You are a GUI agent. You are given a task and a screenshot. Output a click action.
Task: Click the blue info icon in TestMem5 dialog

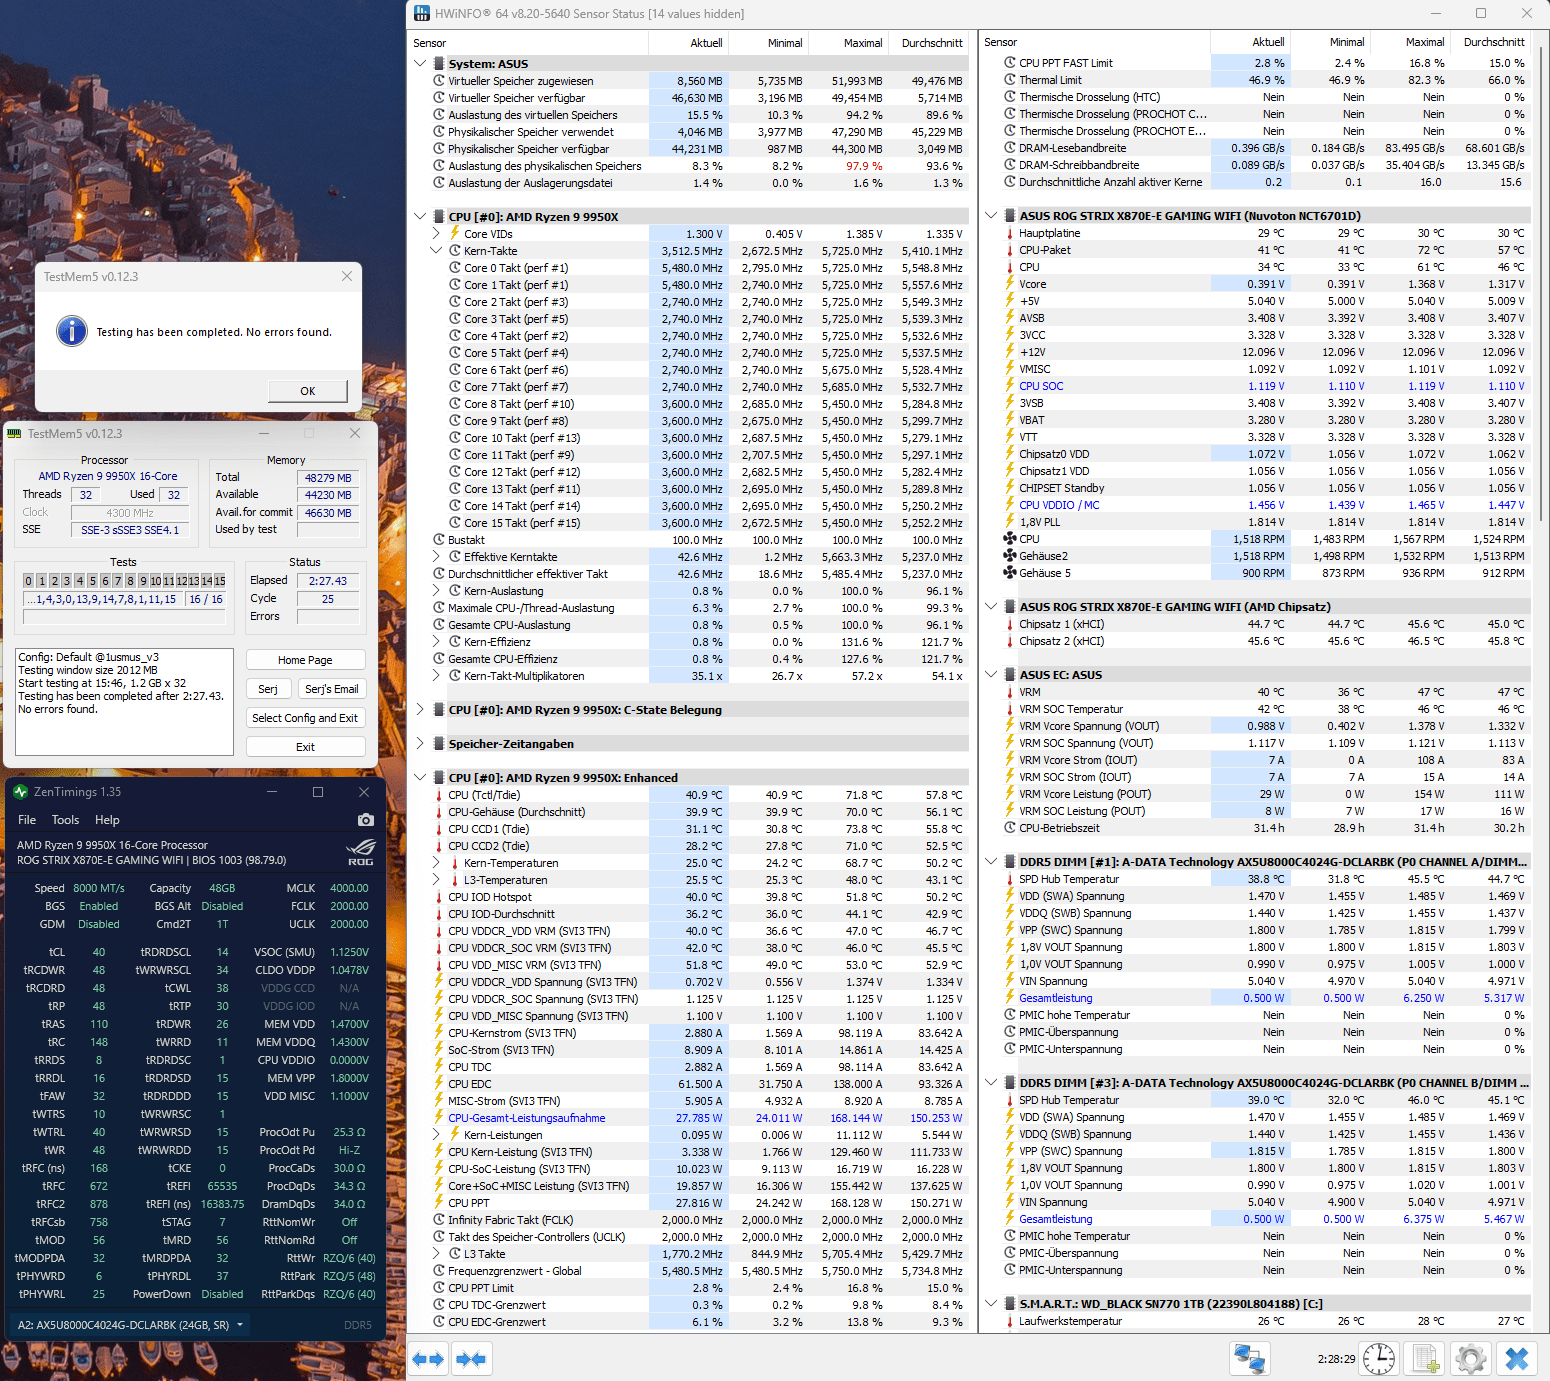[x=72, y=331]
